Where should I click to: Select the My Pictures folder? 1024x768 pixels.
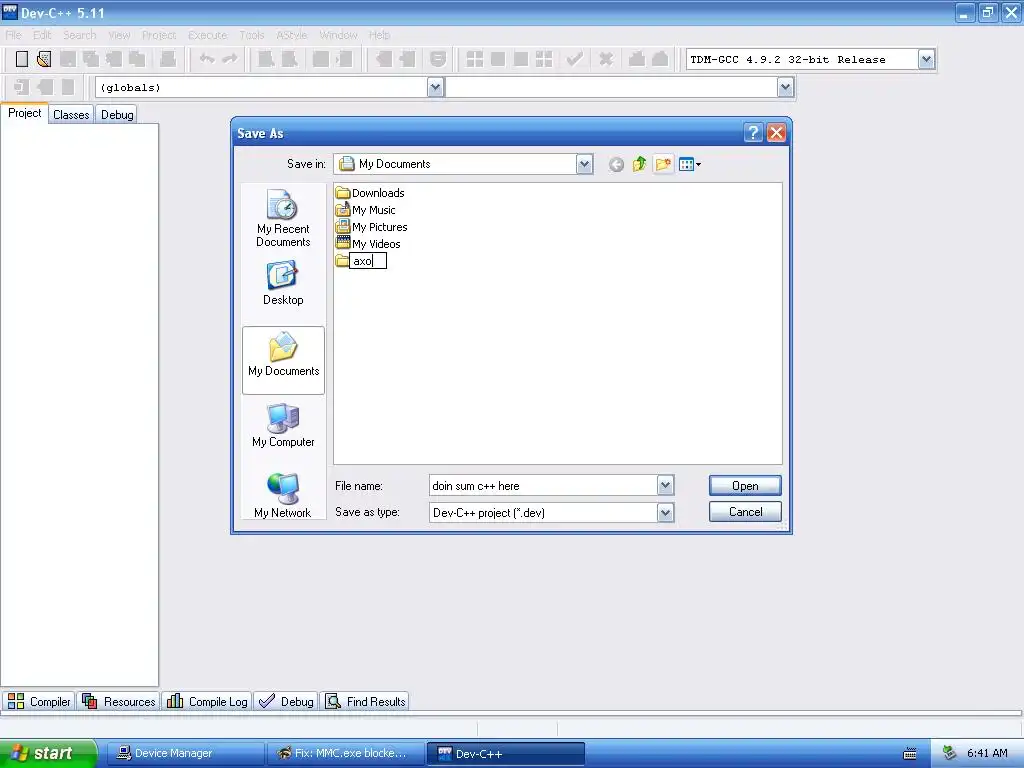coord(371,227)
